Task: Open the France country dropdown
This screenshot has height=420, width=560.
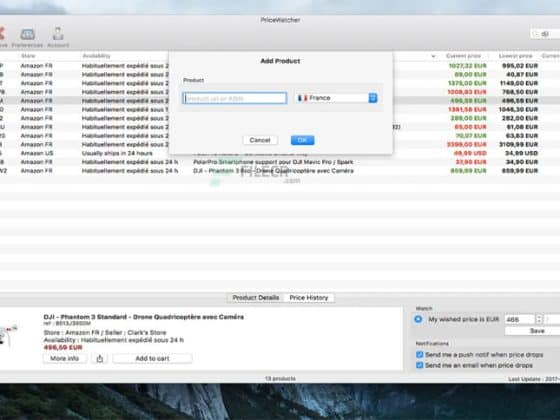Action: click(x=337, y=98)
